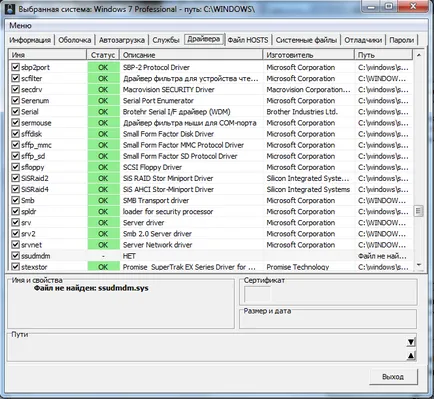Click the Выход button
Screen dimensions: 434x399
coord(393,377)
